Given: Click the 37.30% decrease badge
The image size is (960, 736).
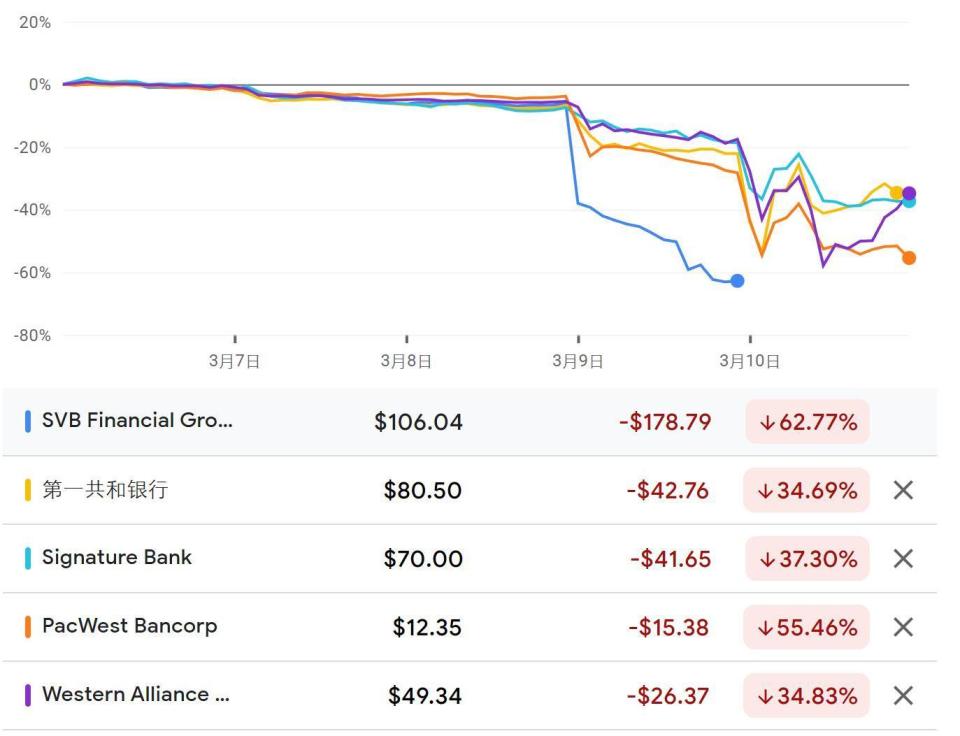Looking at the screenshot, I should [x=807, y=559].
